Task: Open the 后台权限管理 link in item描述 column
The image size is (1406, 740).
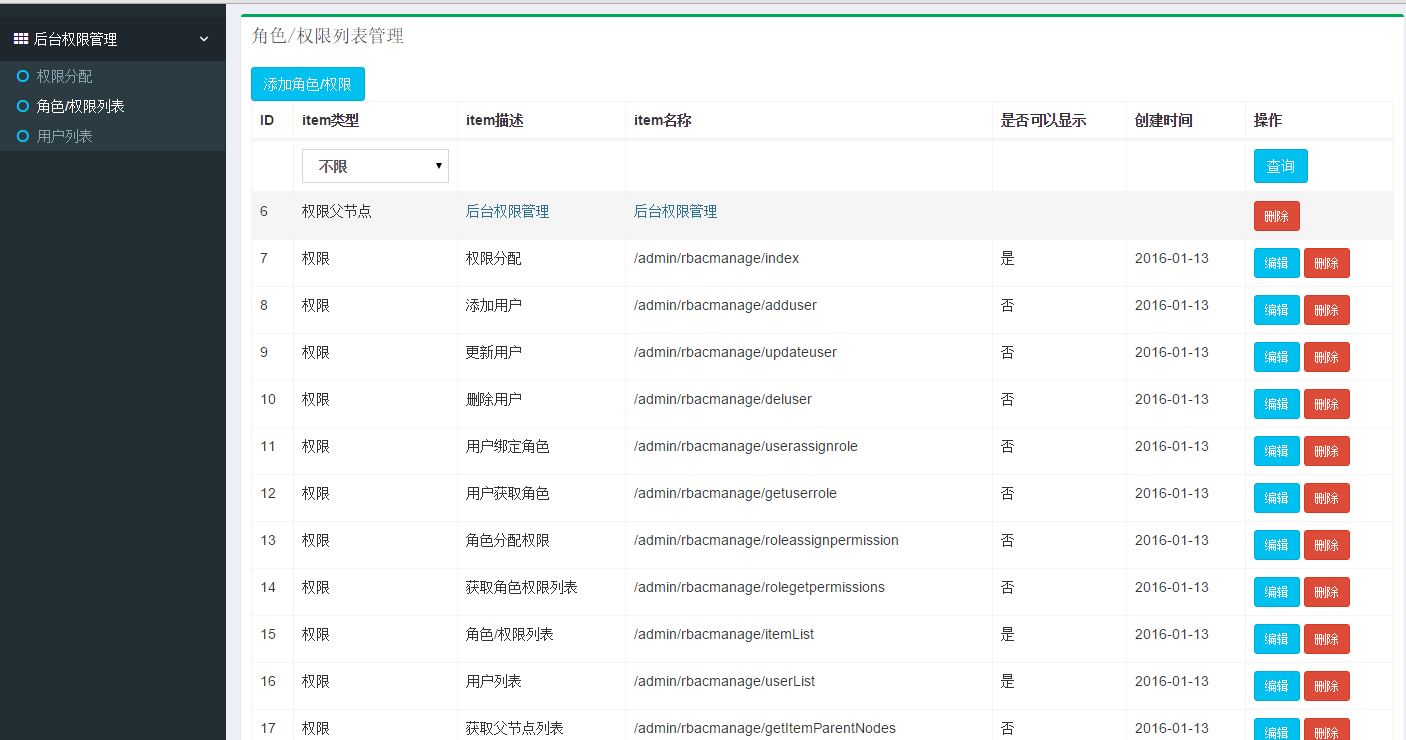Action: pyautogui.click(x=507, y=212)
